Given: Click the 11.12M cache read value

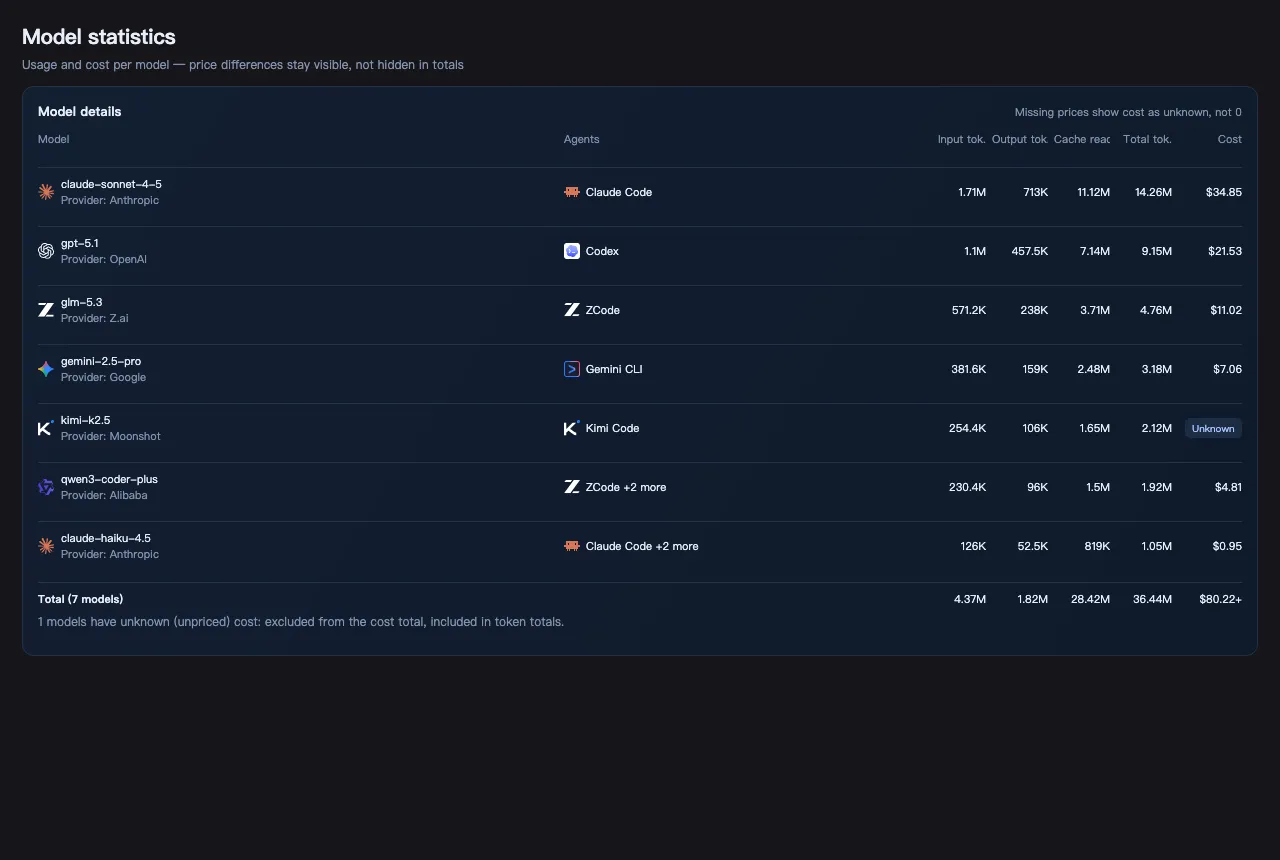Looking at the screenshot, I should pos(1094,192).
